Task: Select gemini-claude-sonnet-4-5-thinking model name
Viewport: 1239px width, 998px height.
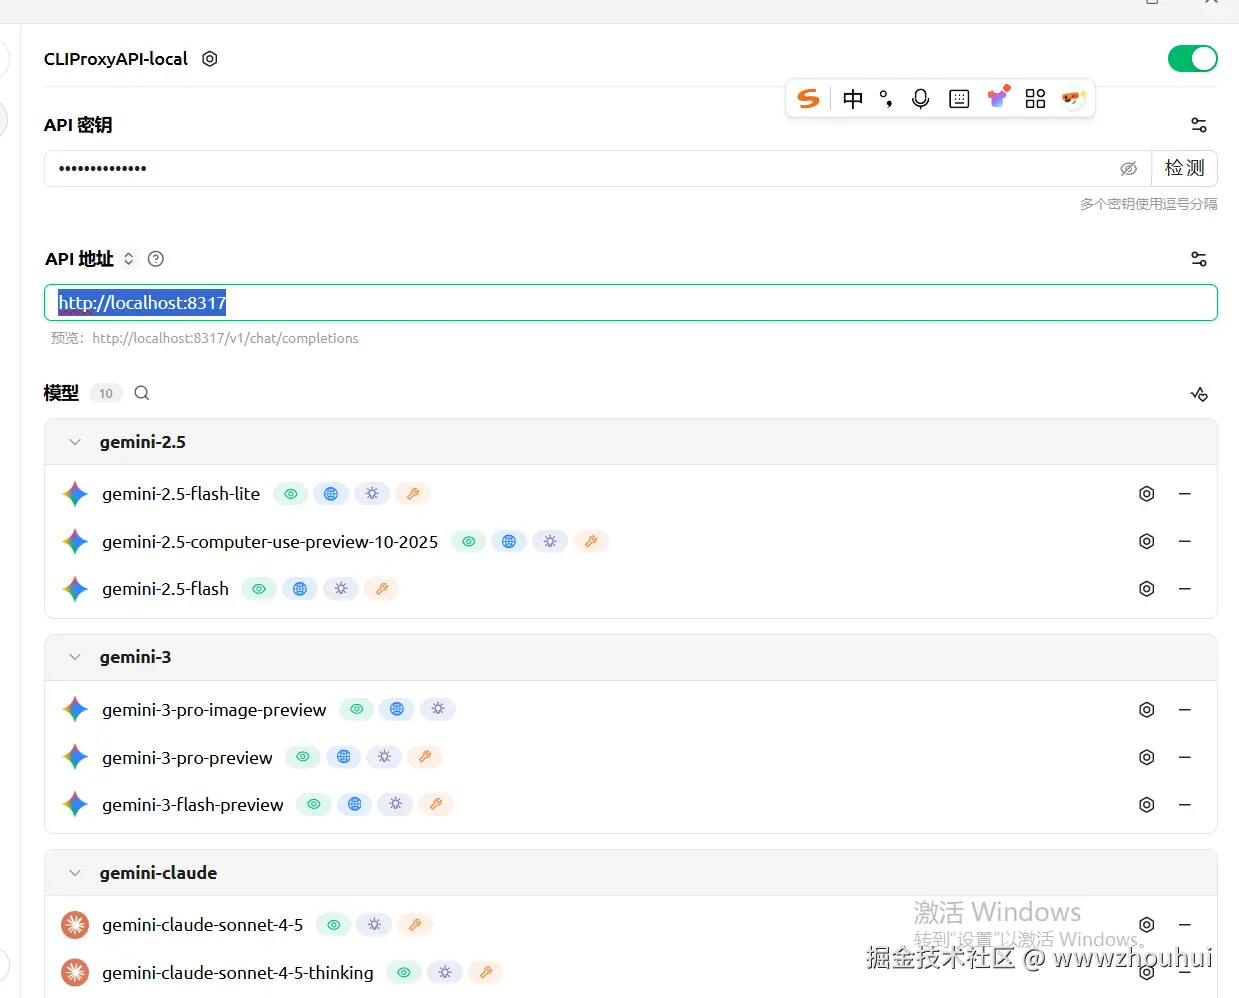Action: [238, 973]
